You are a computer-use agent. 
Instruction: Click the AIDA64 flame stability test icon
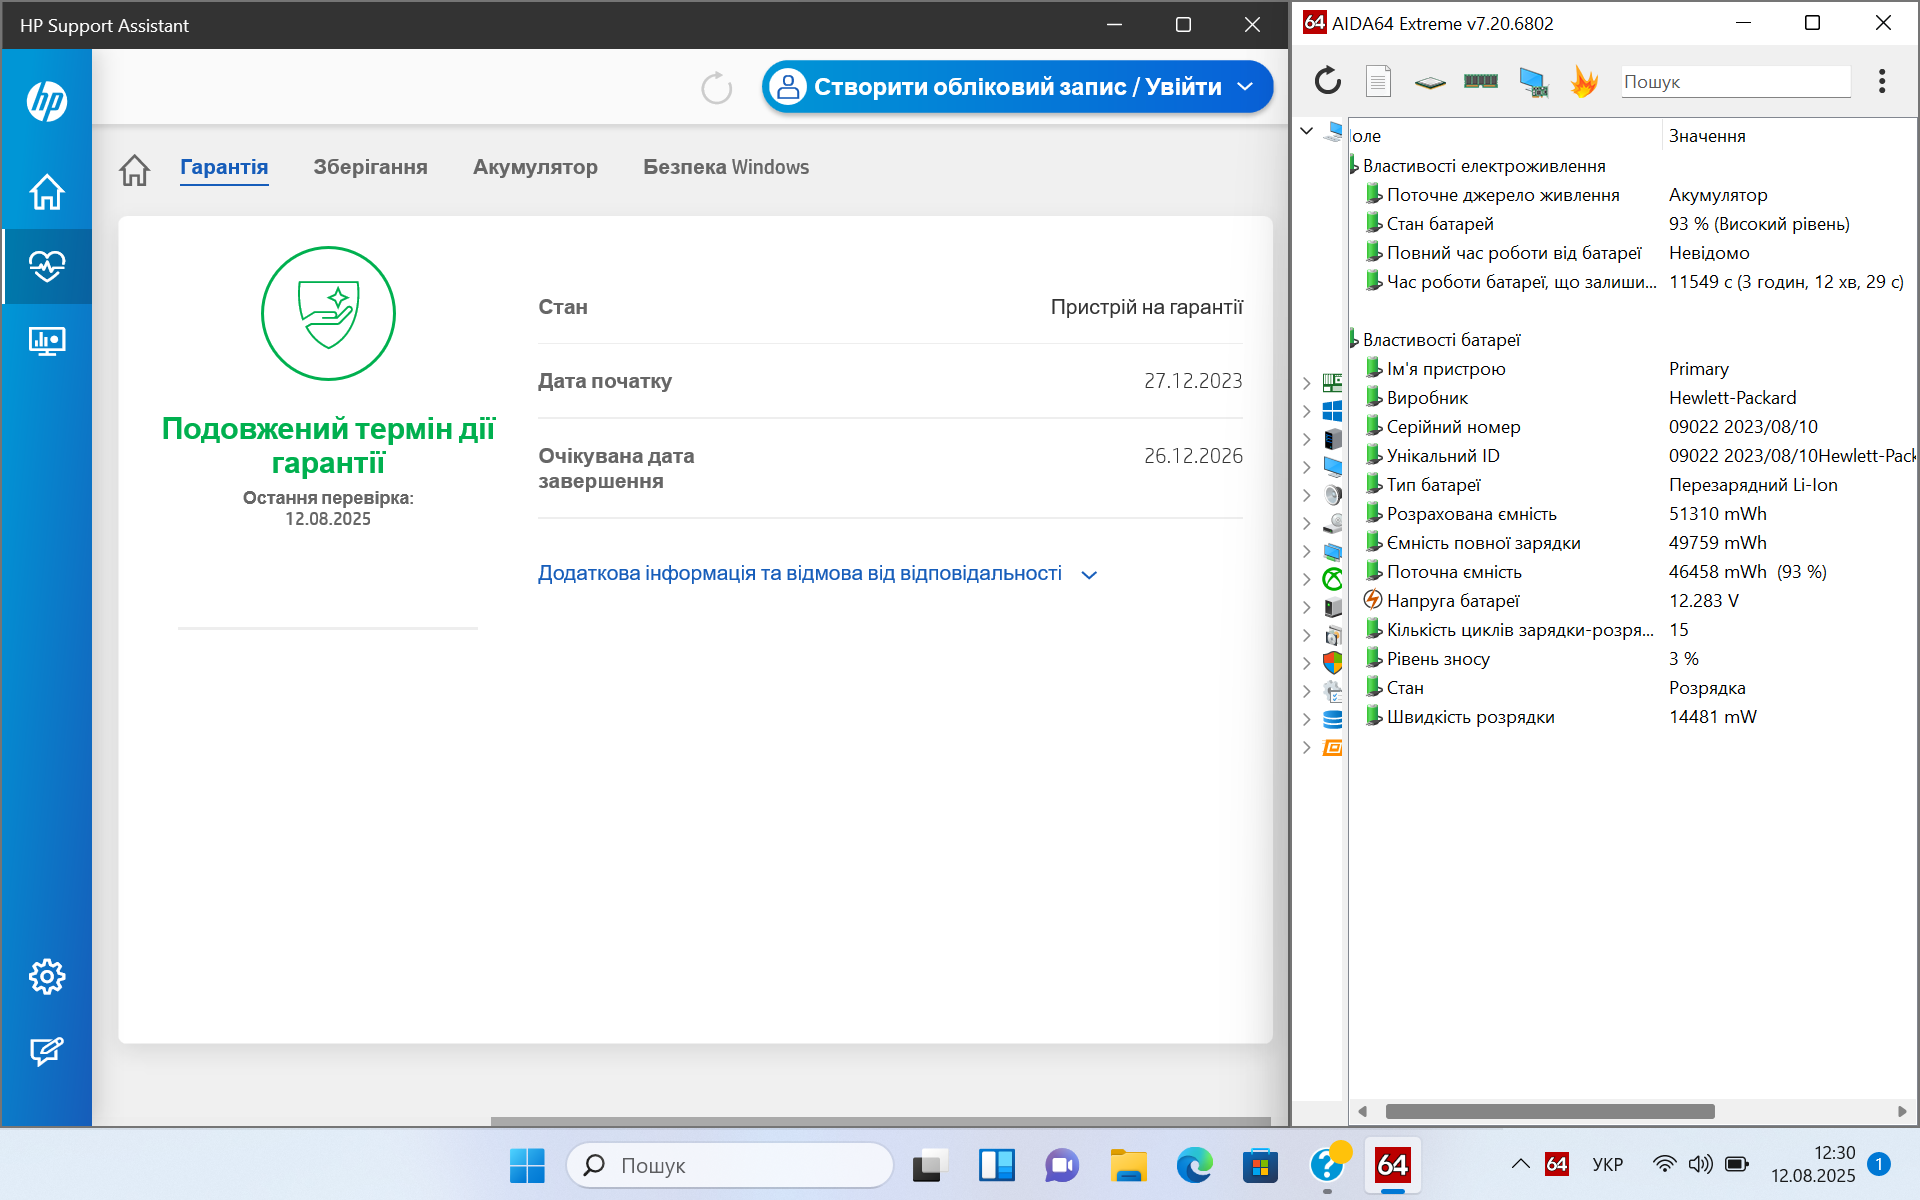(x=1584, y=81)
